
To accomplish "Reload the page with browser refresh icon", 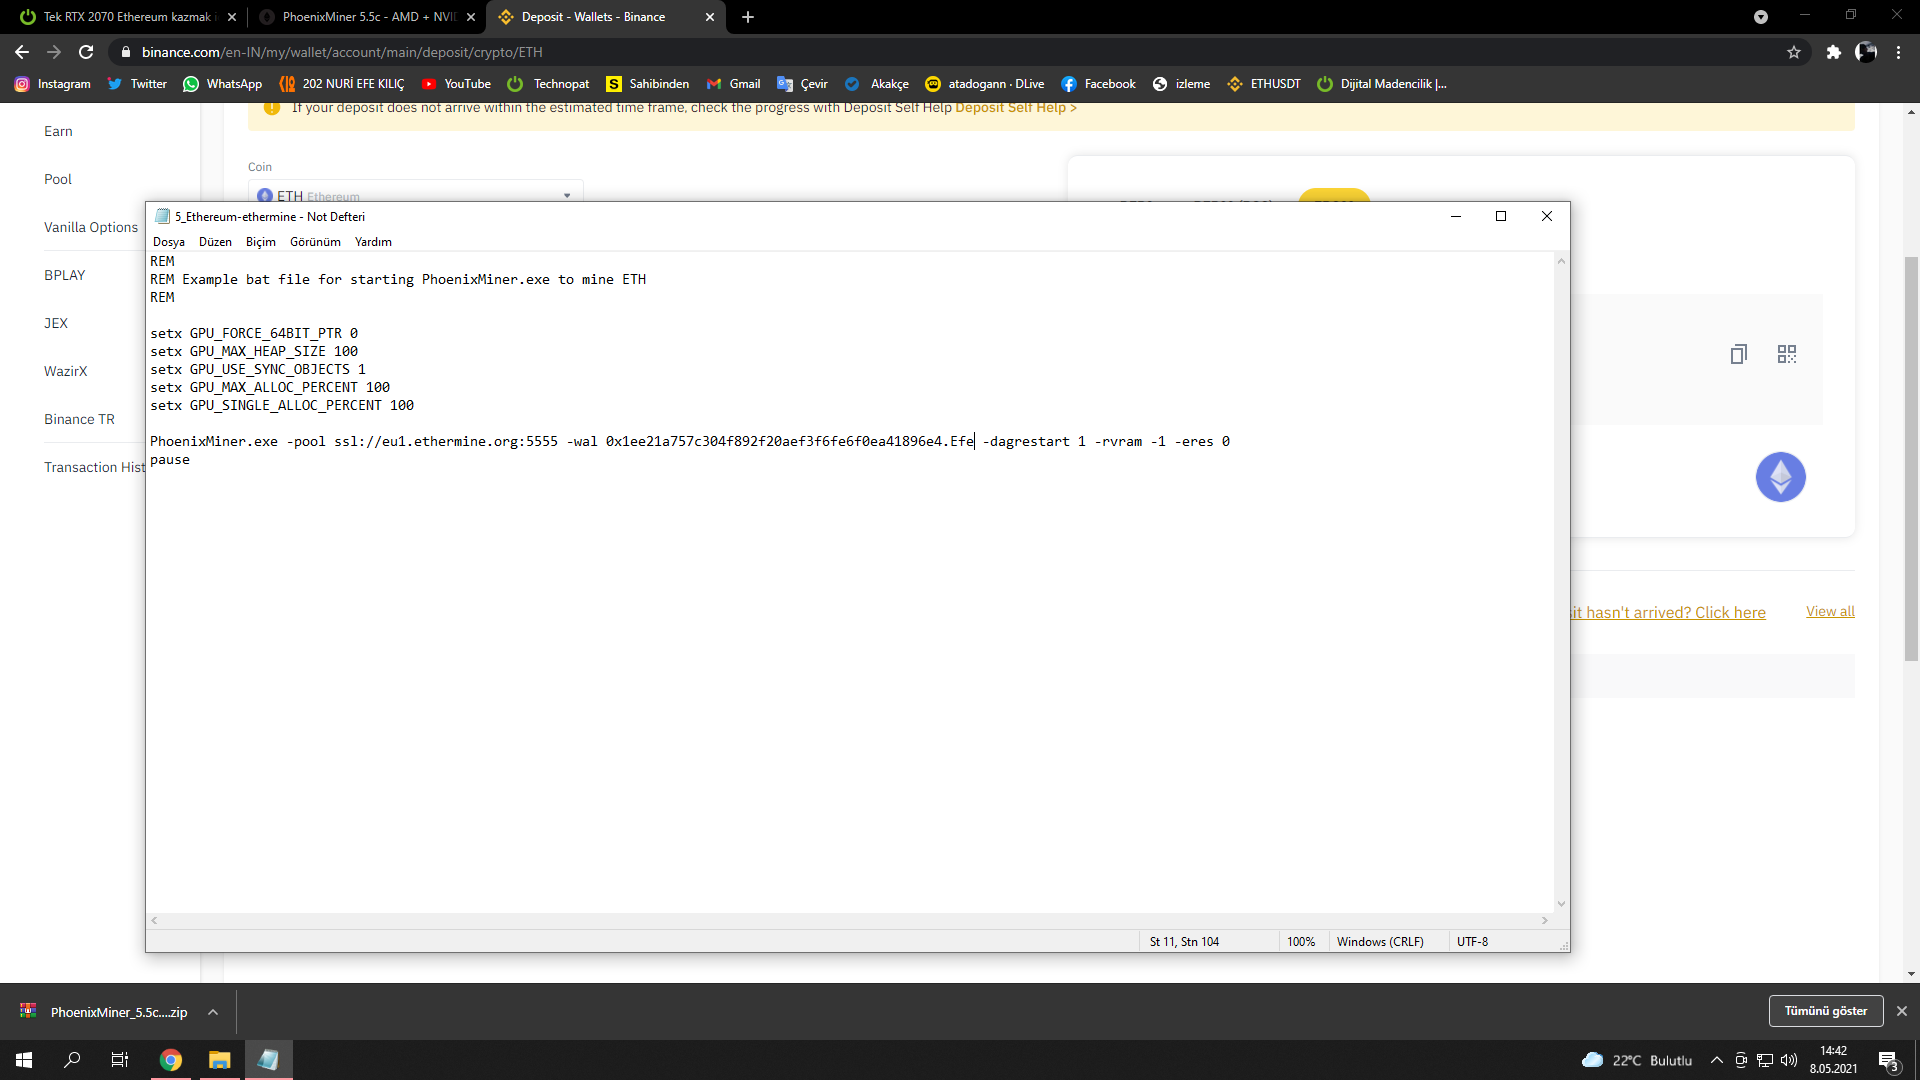I will point(86,52).
